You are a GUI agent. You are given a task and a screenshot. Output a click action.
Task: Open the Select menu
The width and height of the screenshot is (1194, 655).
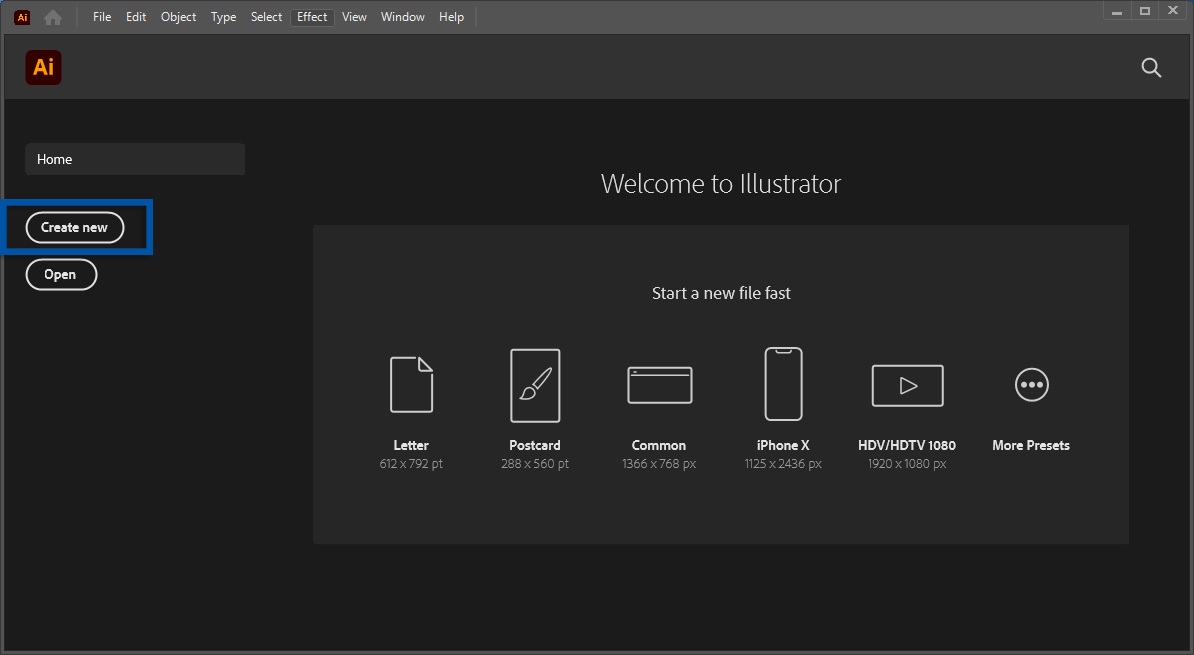tap(266, 16)
